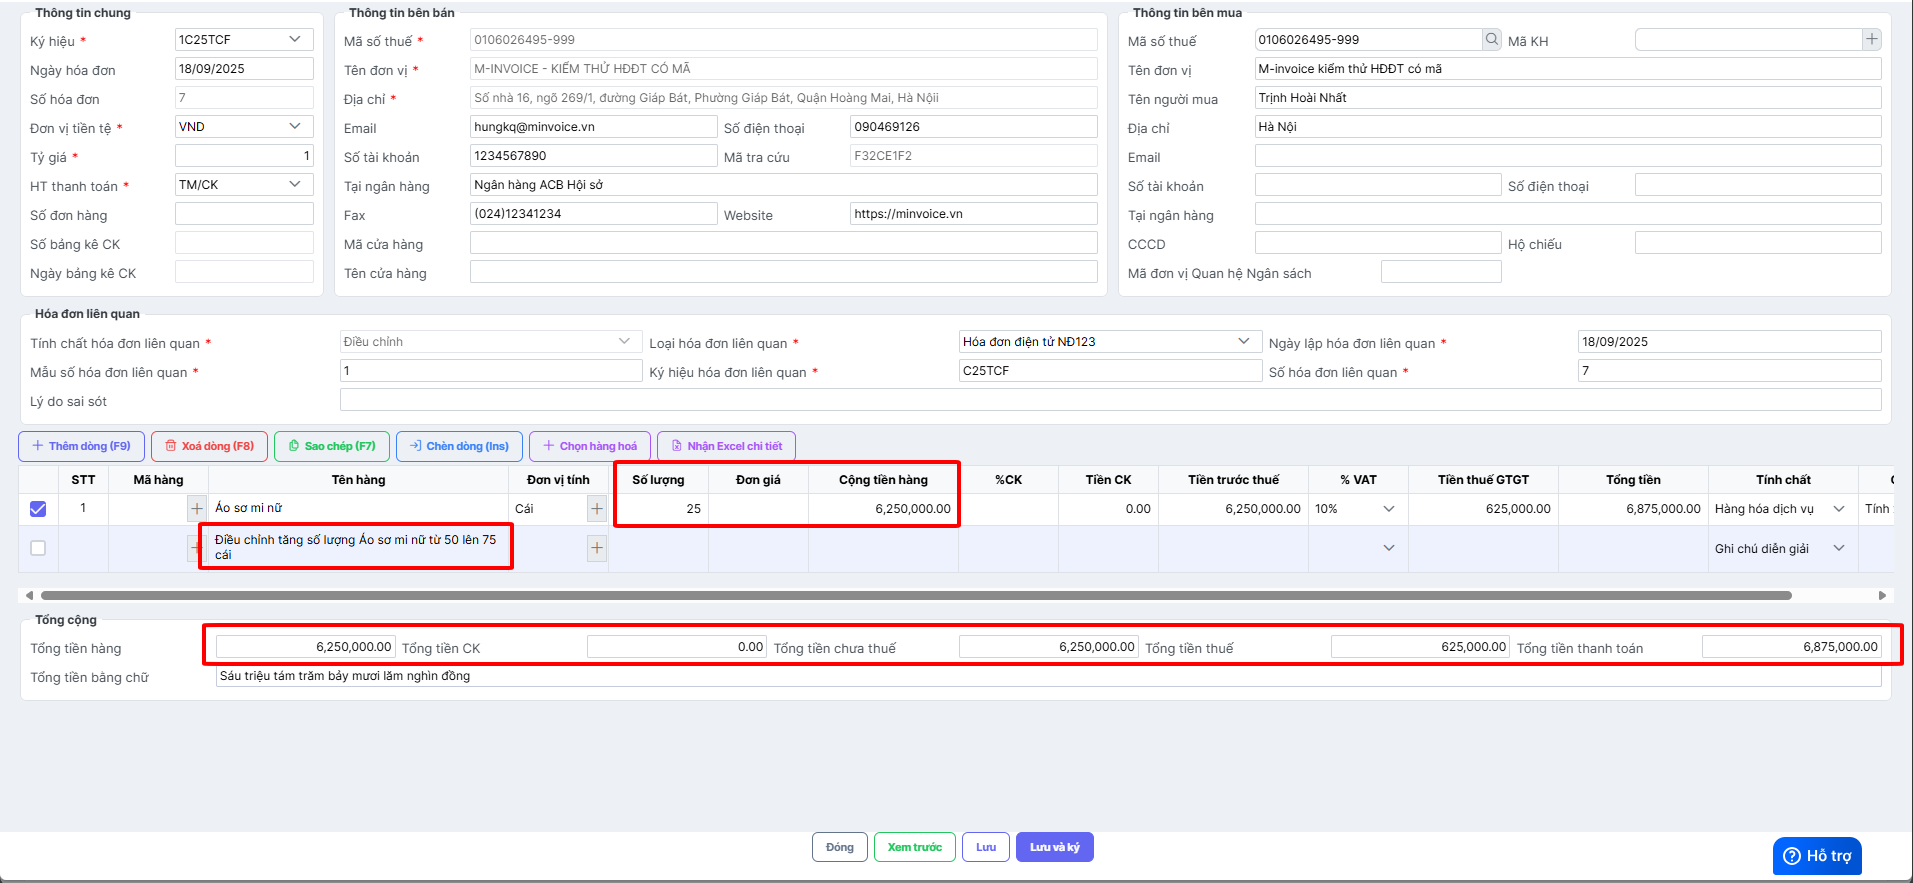Tick the checkbox on the second row
This screenshot has width=1913, height=883.
(x=38, y=548)
